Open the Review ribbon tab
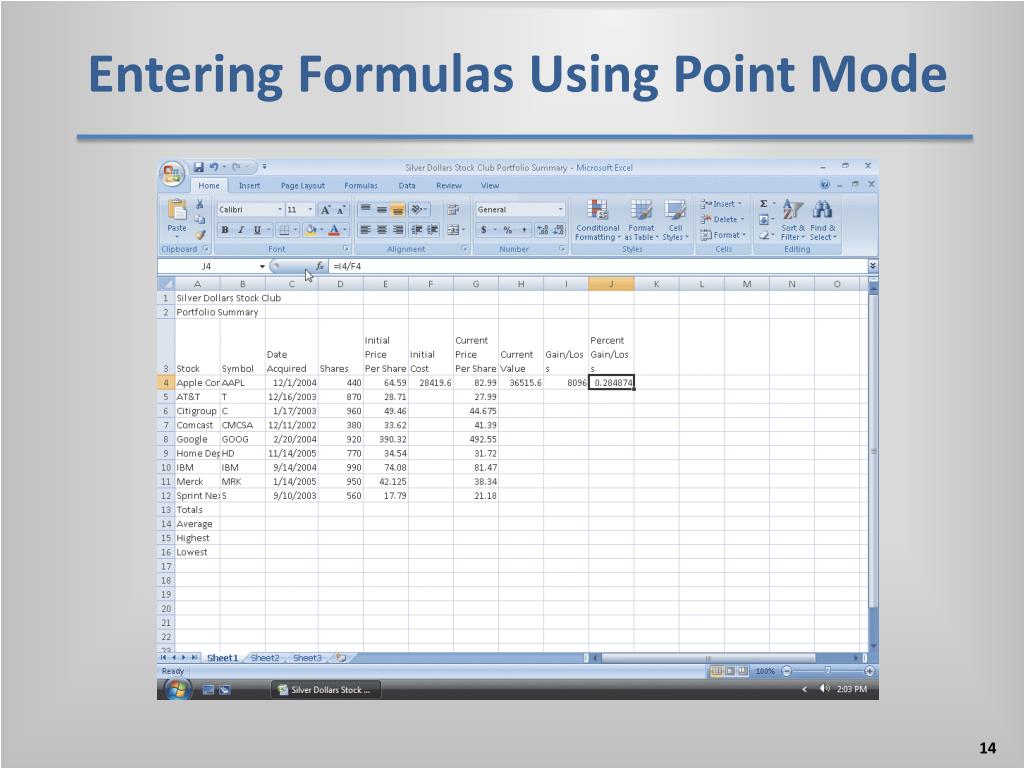 point(449,186)
